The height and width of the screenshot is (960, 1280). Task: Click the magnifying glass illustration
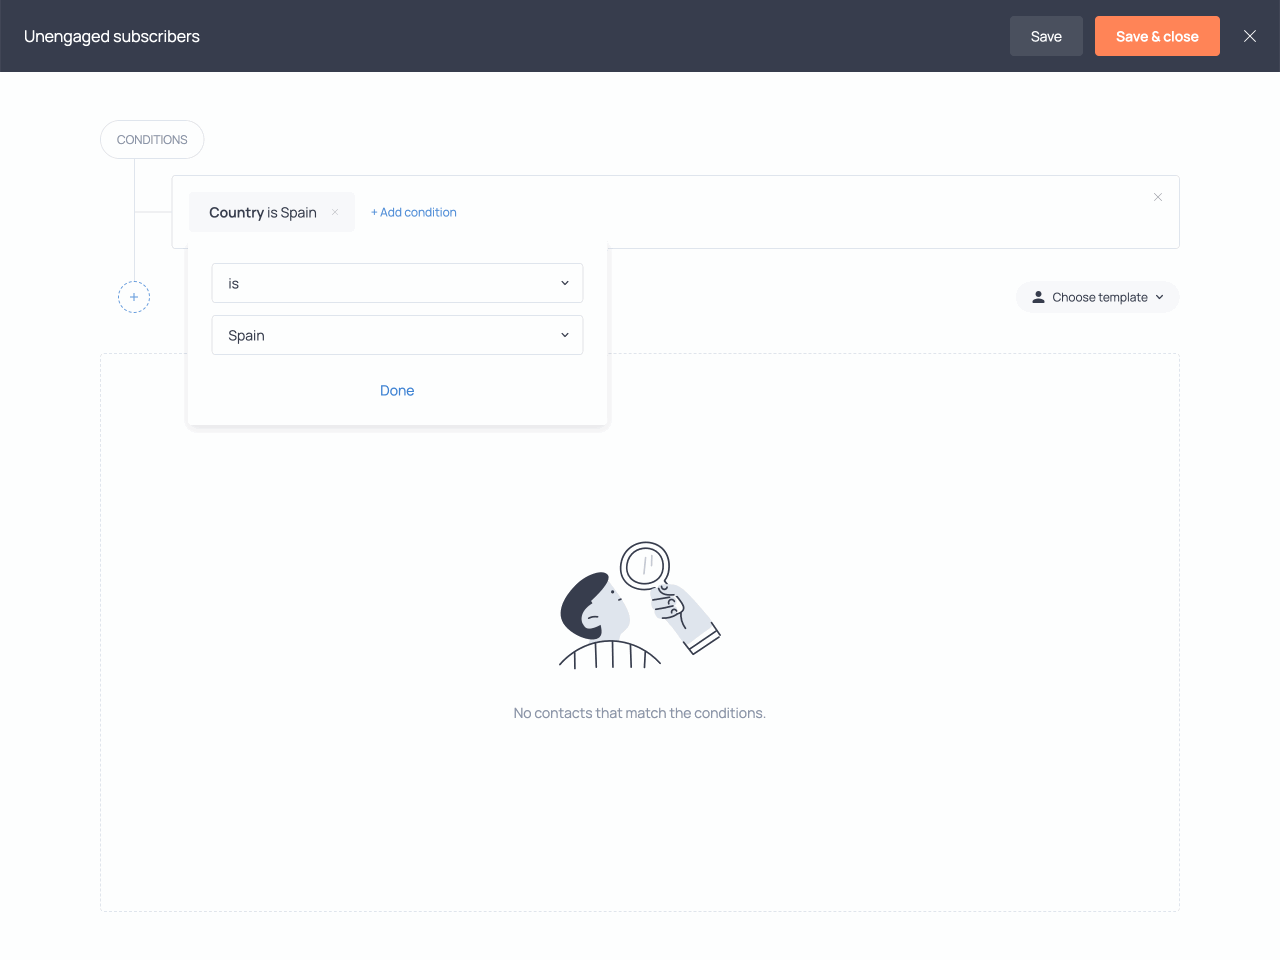pos(645,566)
